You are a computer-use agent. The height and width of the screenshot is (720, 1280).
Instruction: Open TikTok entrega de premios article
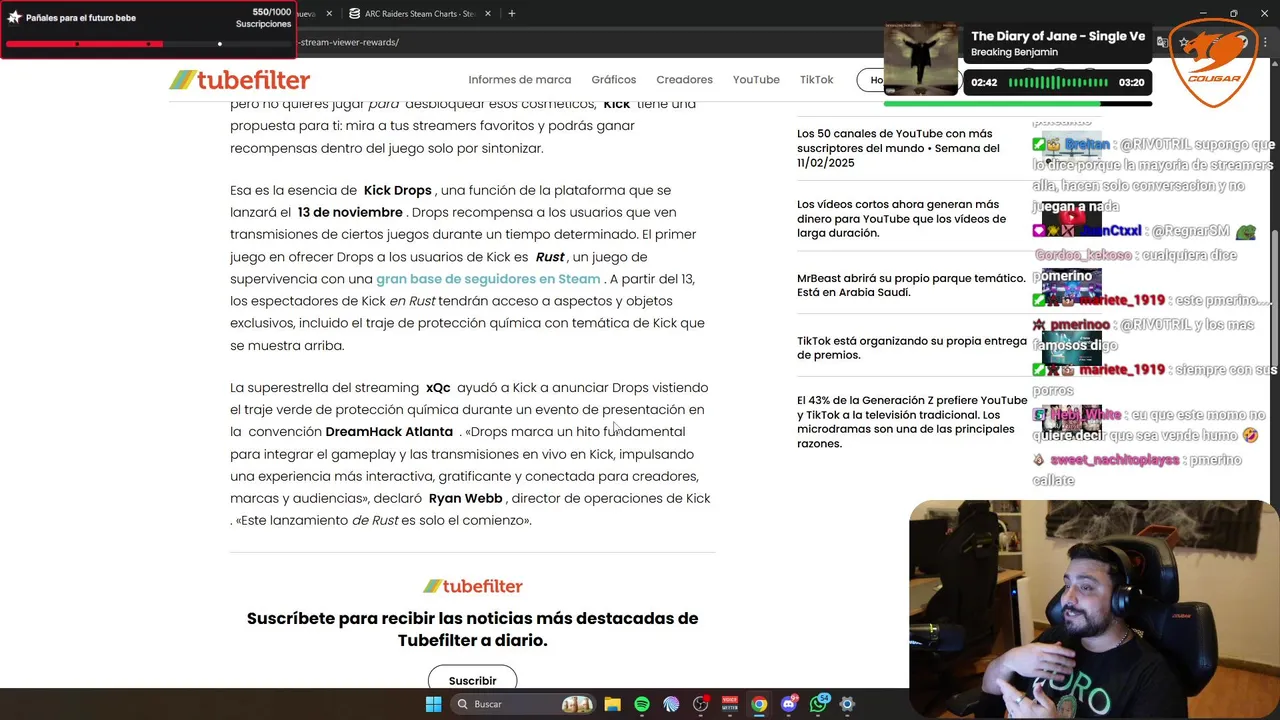click(x=911, y=348)
